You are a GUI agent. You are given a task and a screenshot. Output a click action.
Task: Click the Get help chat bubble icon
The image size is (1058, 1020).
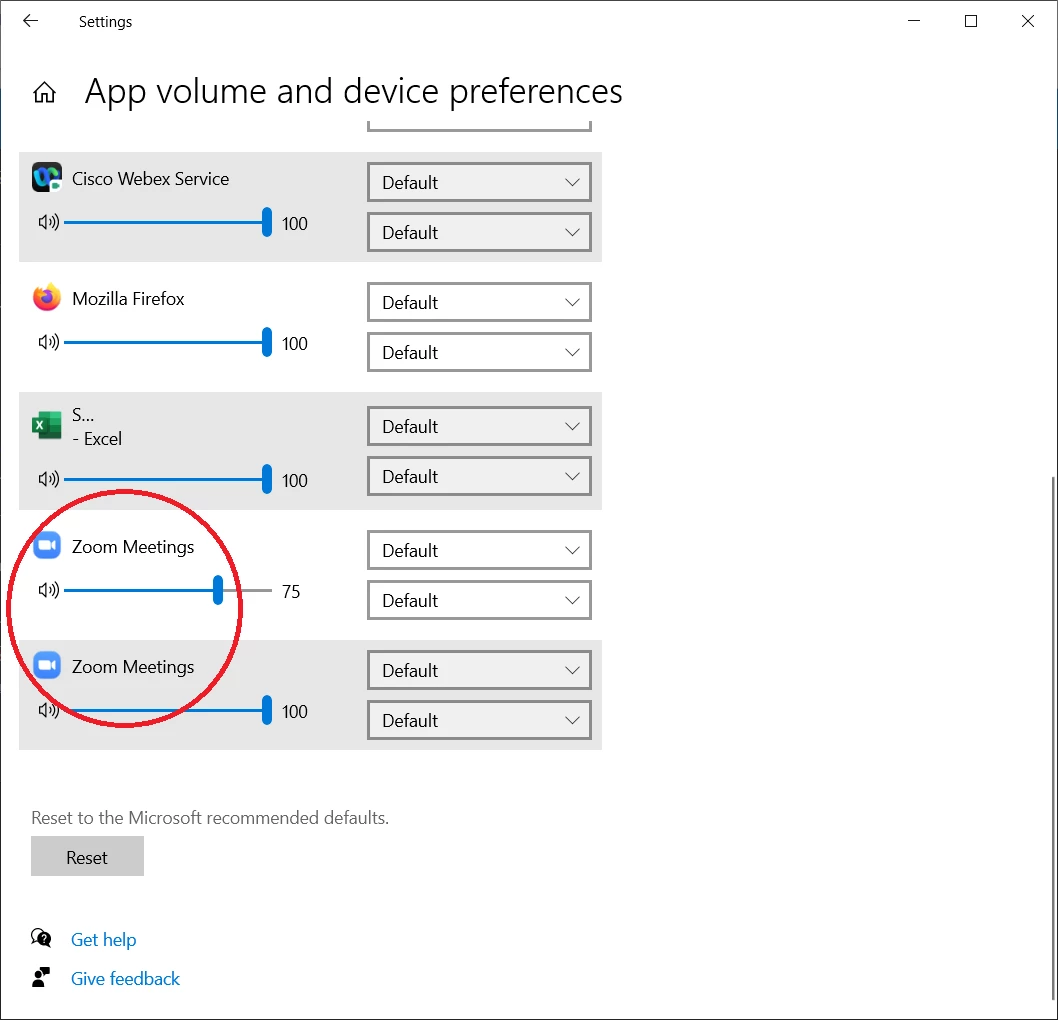point(41,938)
